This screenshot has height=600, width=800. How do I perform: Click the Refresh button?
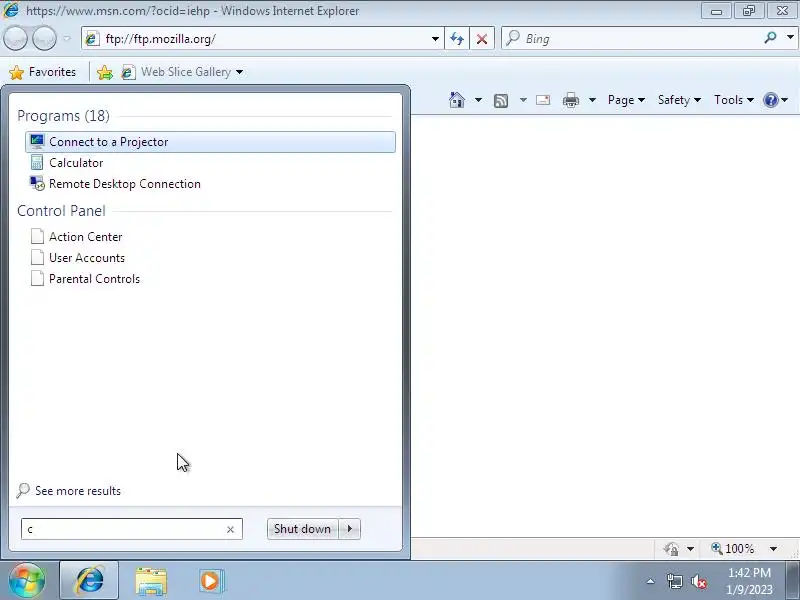457,39
